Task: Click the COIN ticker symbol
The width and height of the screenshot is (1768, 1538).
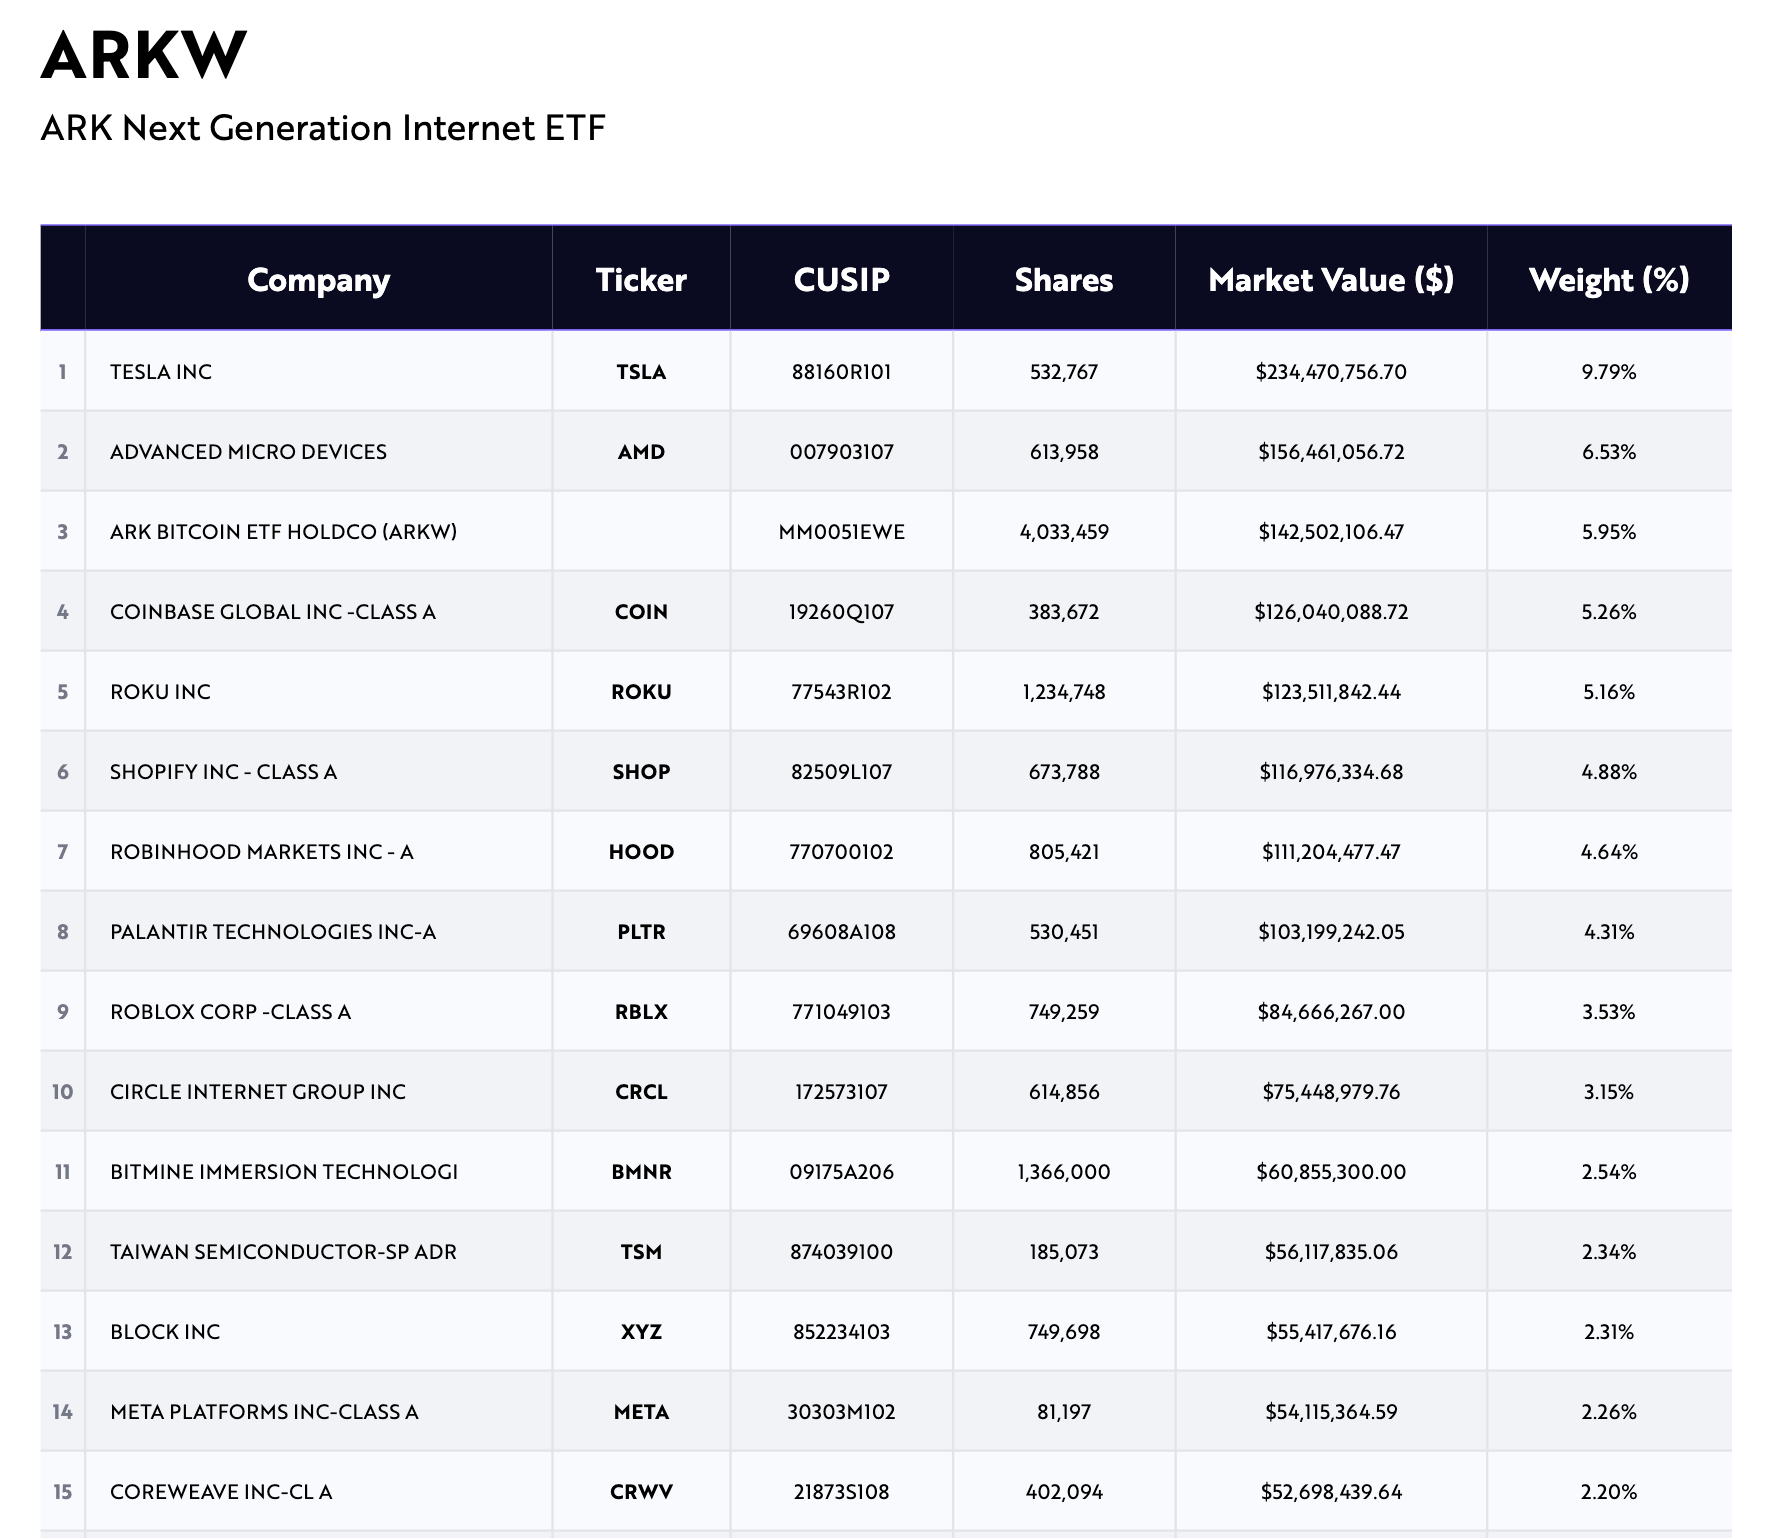Action: (641, 612)
